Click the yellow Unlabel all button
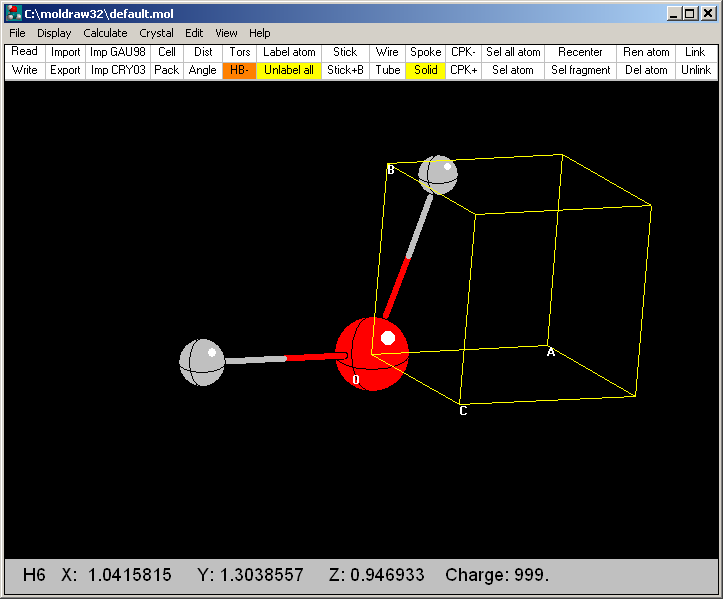This screenshot has height=599, width=723. (289, 70)
